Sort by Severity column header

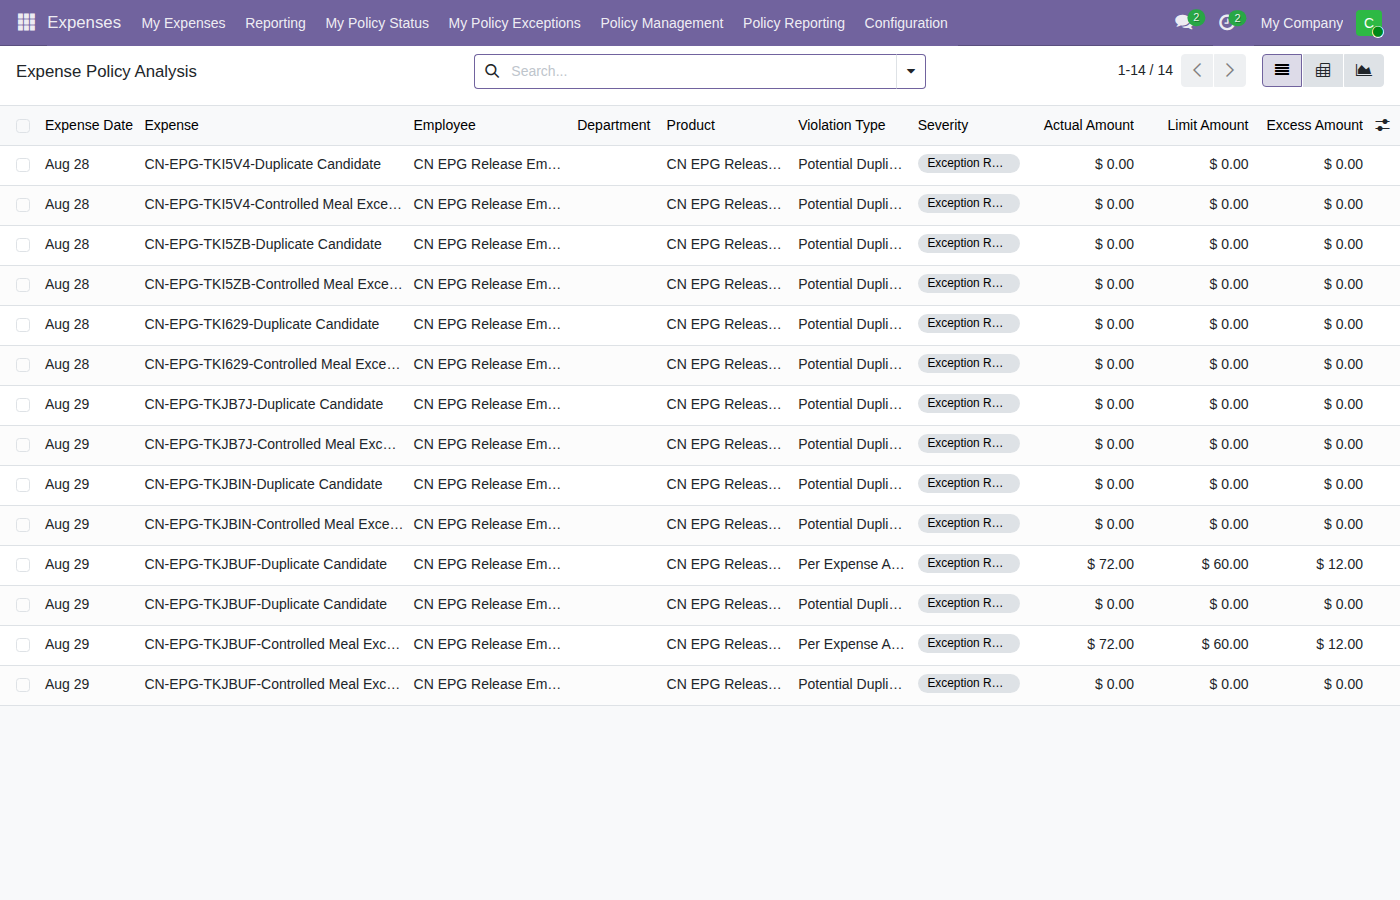coord(943,125)
